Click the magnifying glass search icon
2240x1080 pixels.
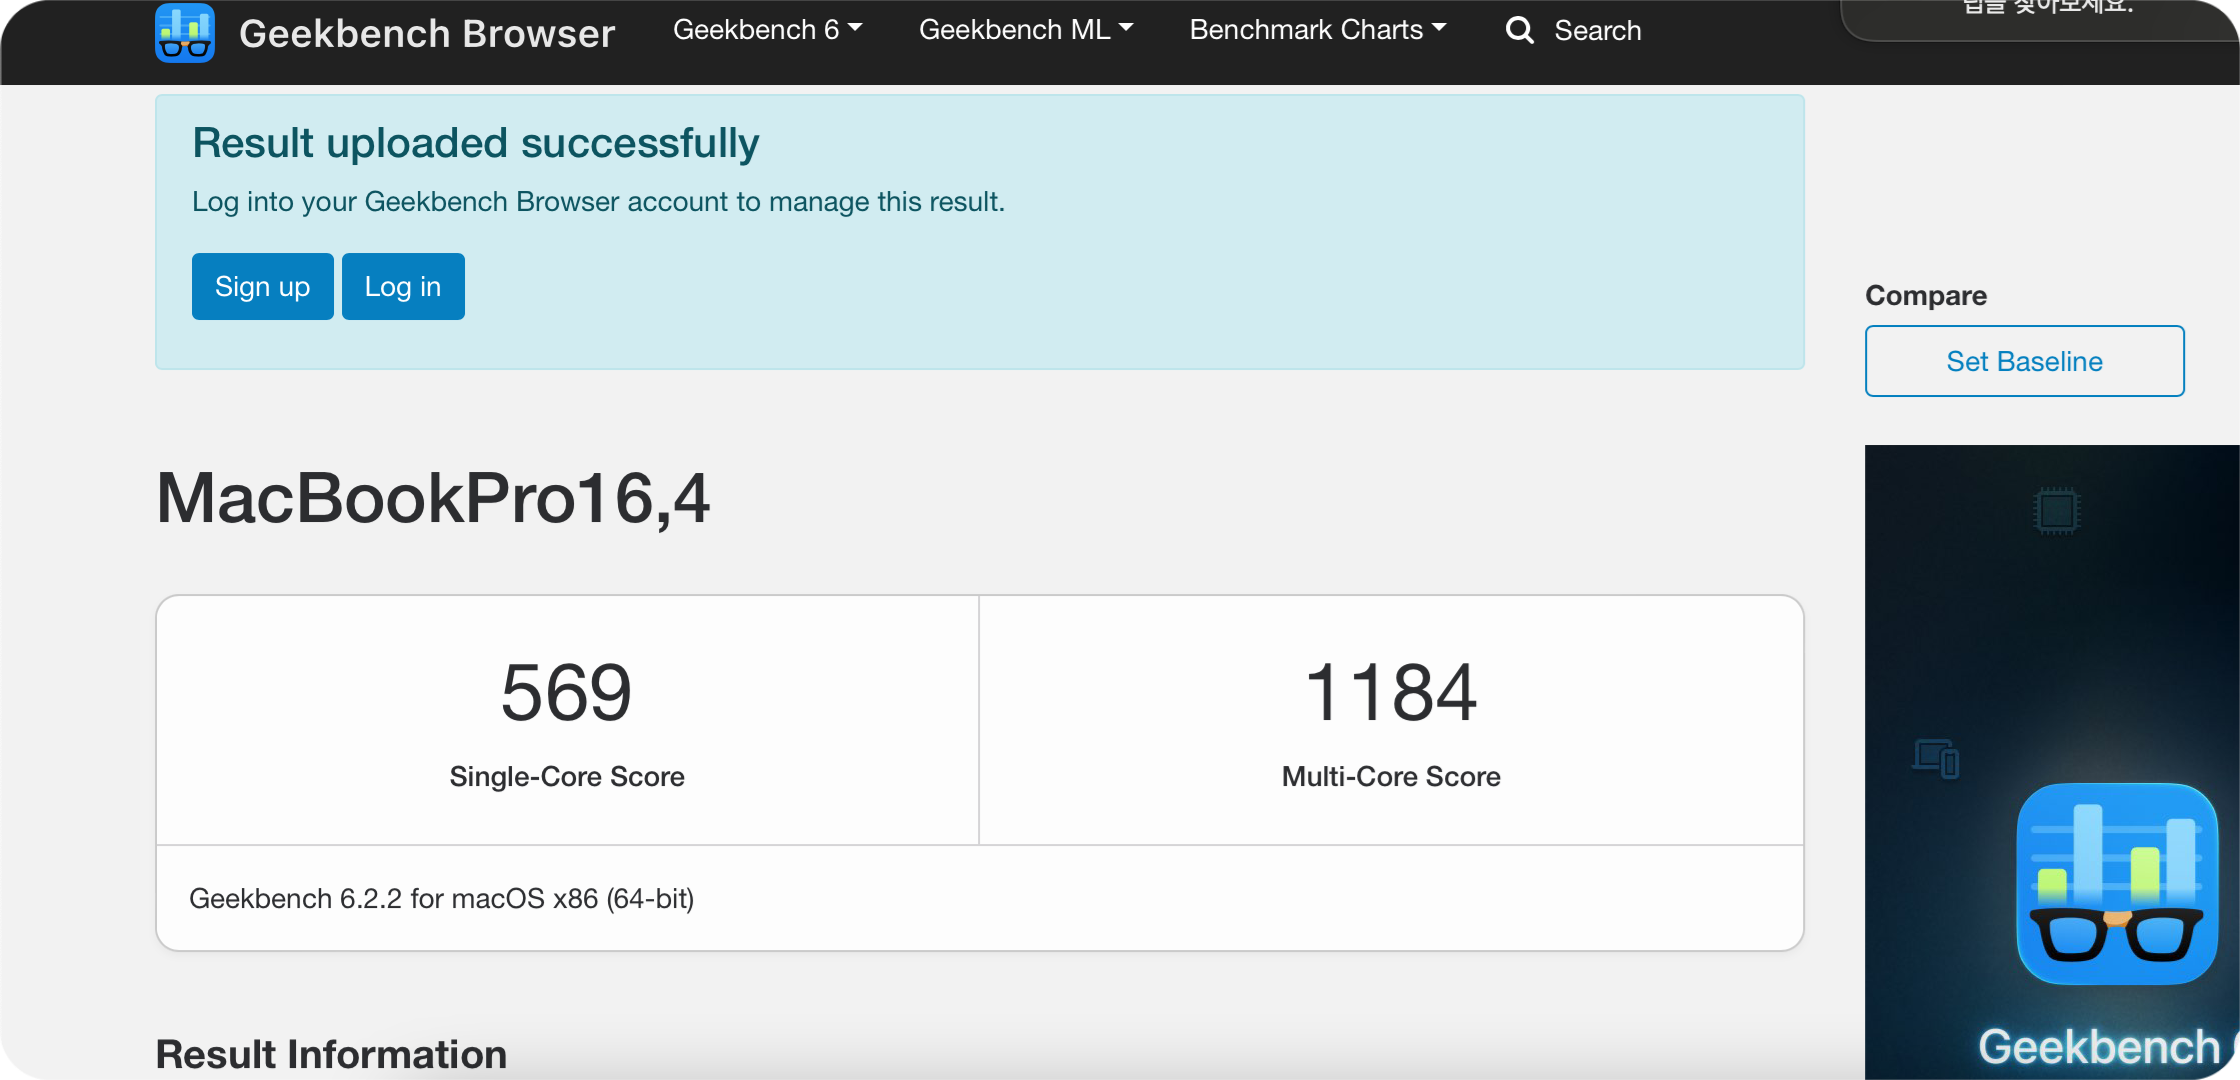click(x=1520, y=30)
